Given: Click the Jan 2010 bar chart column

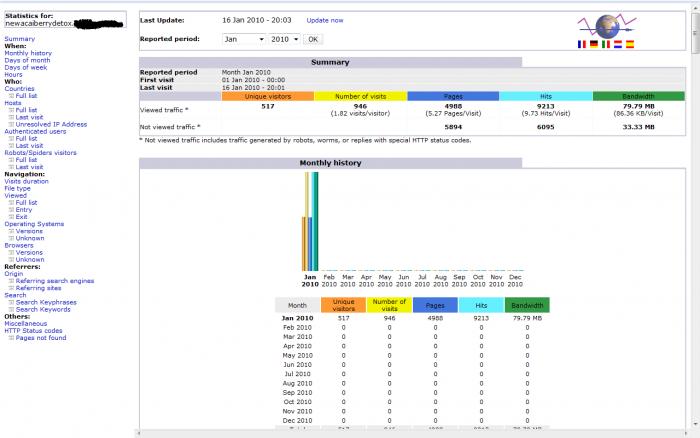Looking at the screenshot, I should 310,220.
